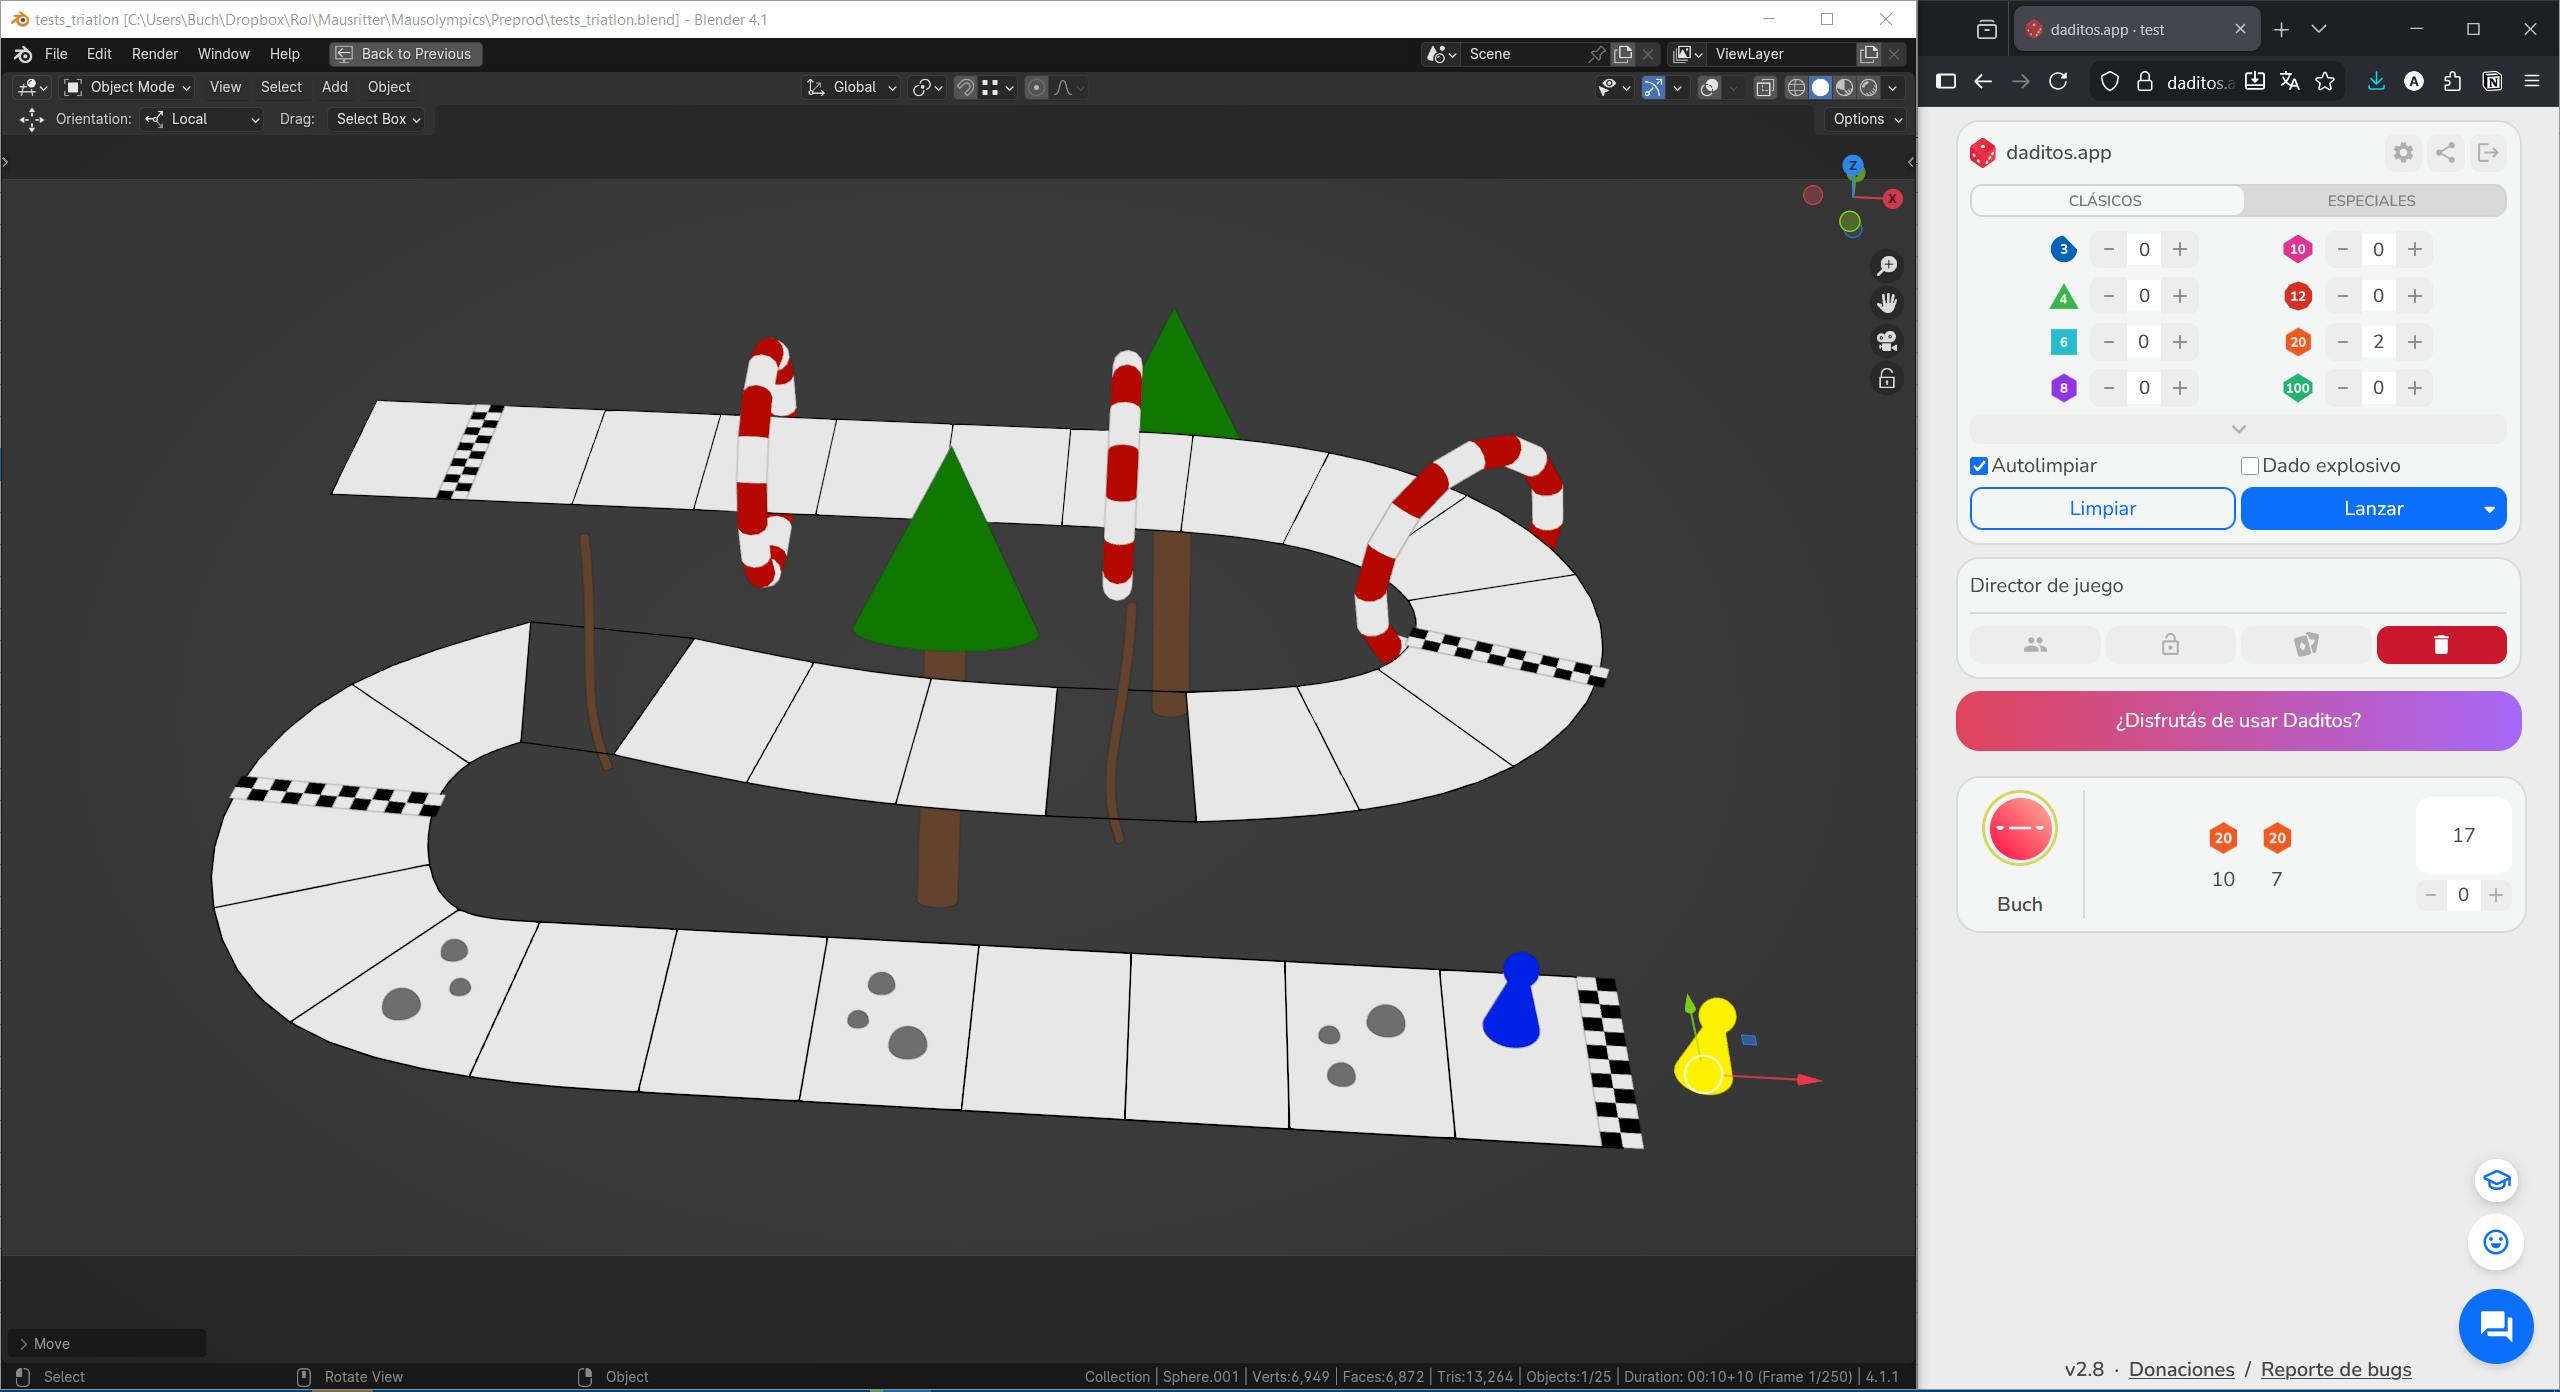
Task: Enable the Dado explosivo checkbox
Action: [2249, 466]
